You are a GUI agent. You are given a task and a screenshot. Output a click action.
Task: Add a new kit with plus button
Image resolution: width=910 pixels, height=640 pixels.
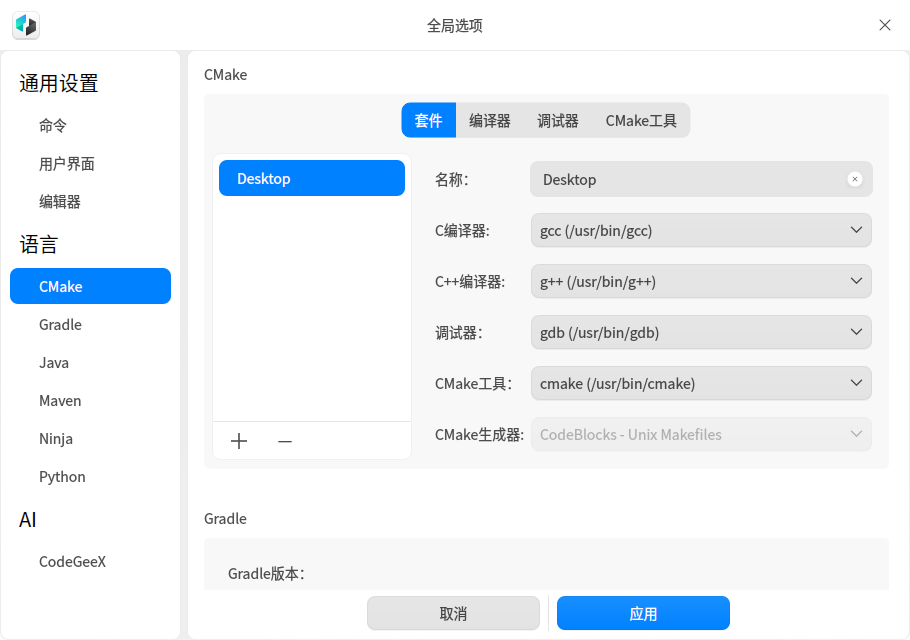point(239,441)
